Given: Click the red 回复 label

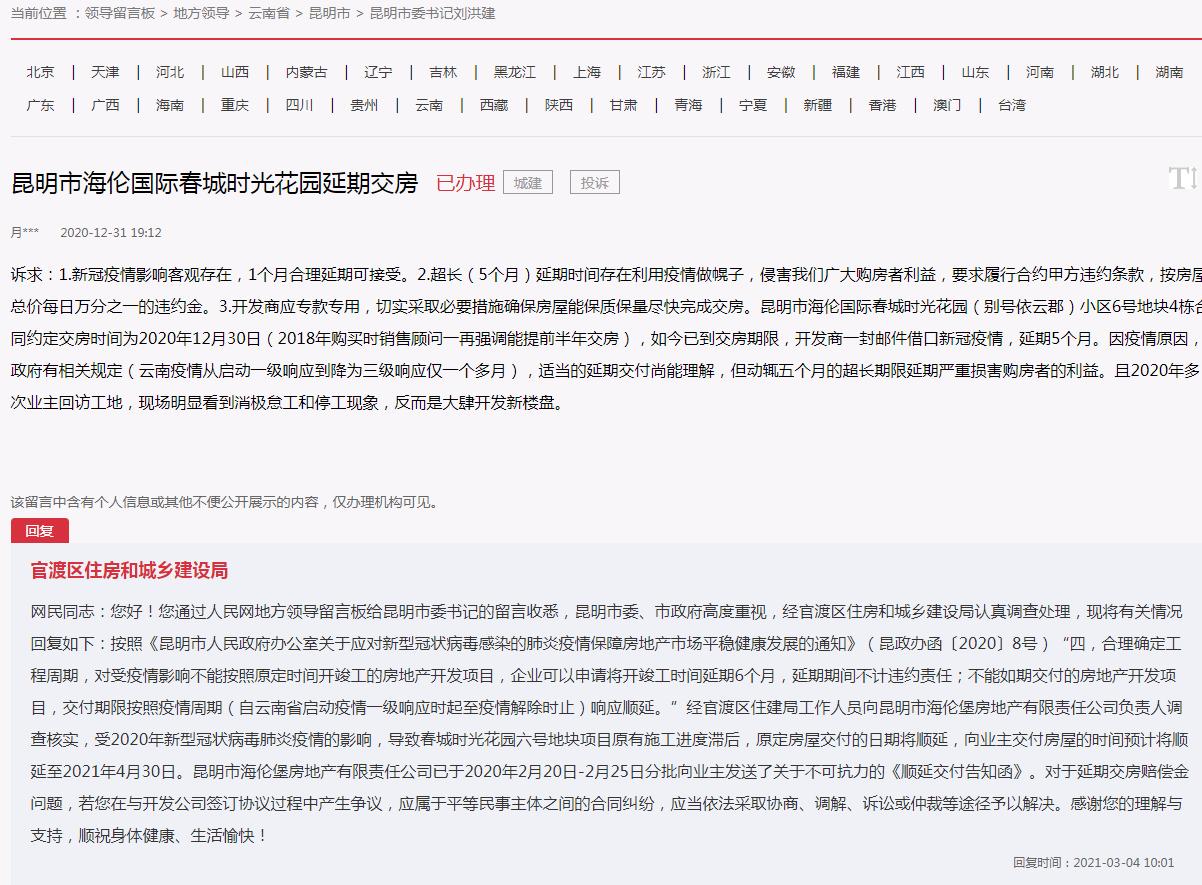Looking at the screenshot, I should coord(40,531).
